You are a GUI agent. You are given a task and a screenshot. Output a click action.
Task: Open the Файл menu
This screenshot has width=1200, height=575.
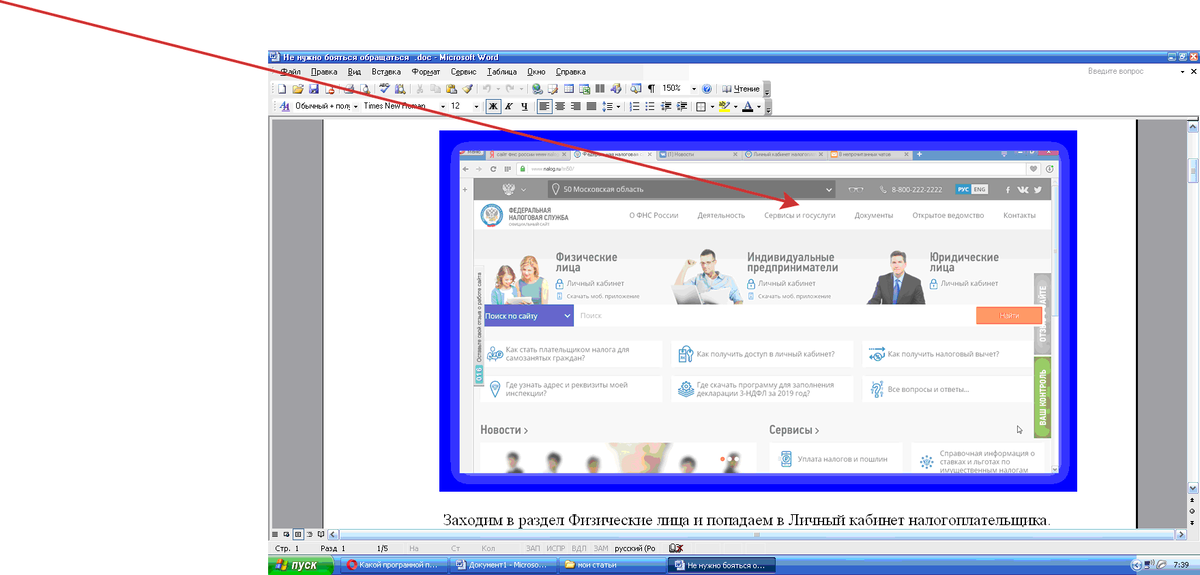291,72
